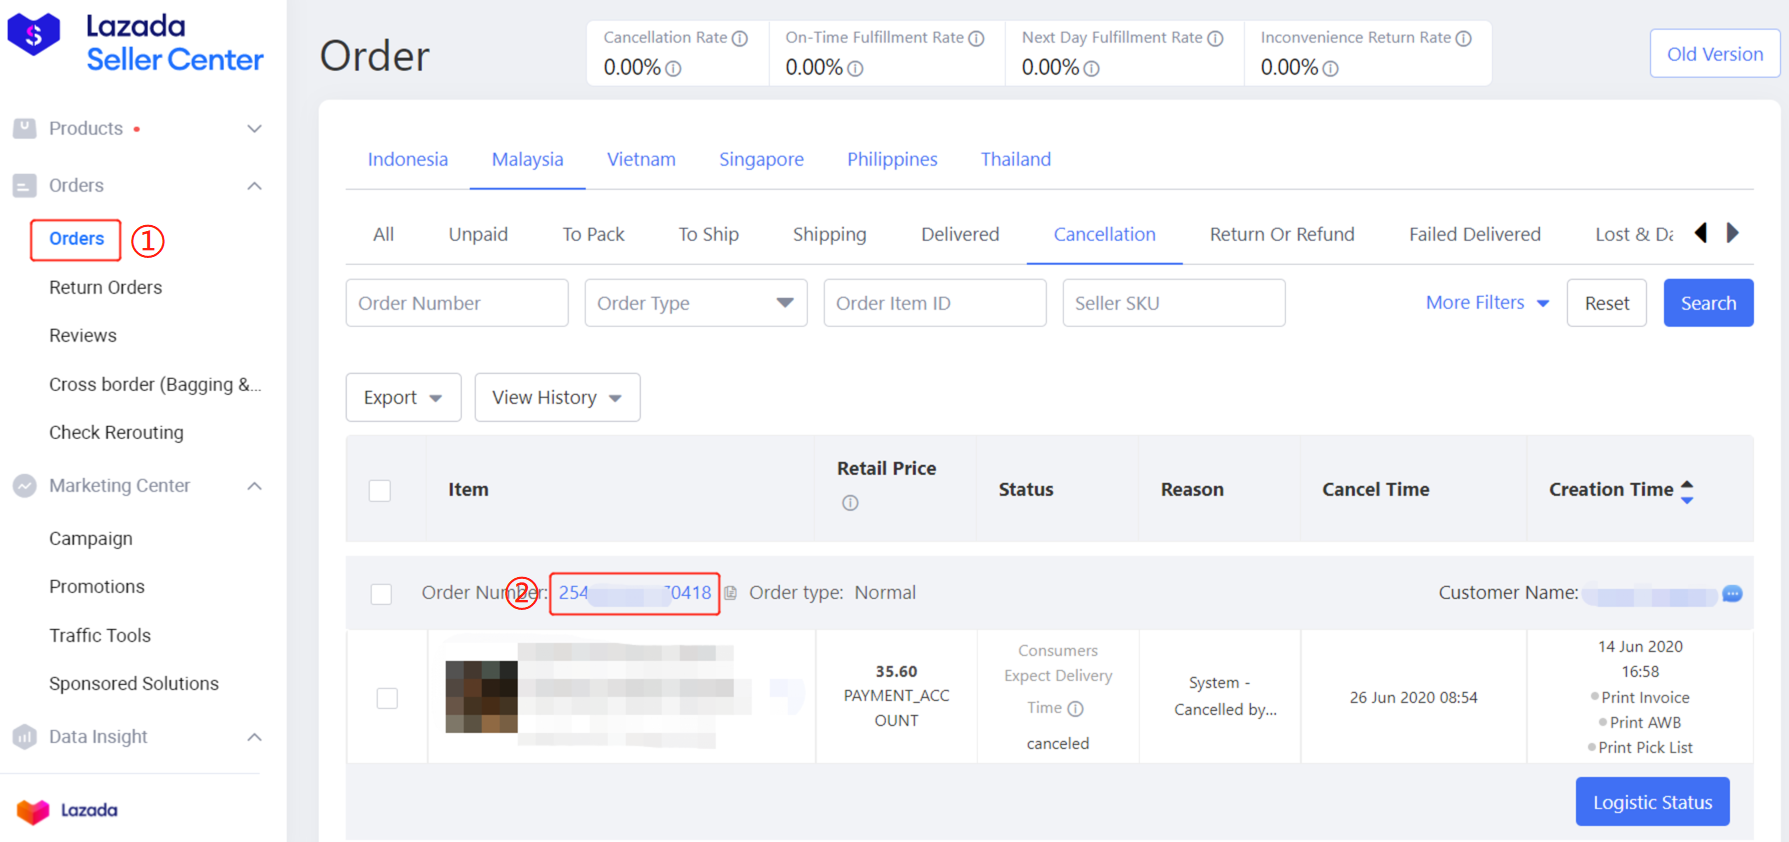The width and height of the screenshot is (1789, 842).
Task: Click copy icon beside order number
Action: [x=731, y=593]
